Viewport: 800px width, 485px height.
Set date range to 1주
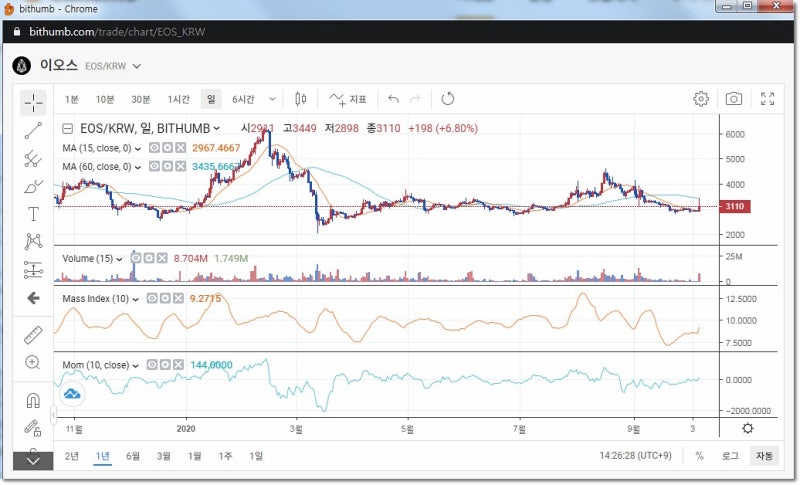click(225, 456)
